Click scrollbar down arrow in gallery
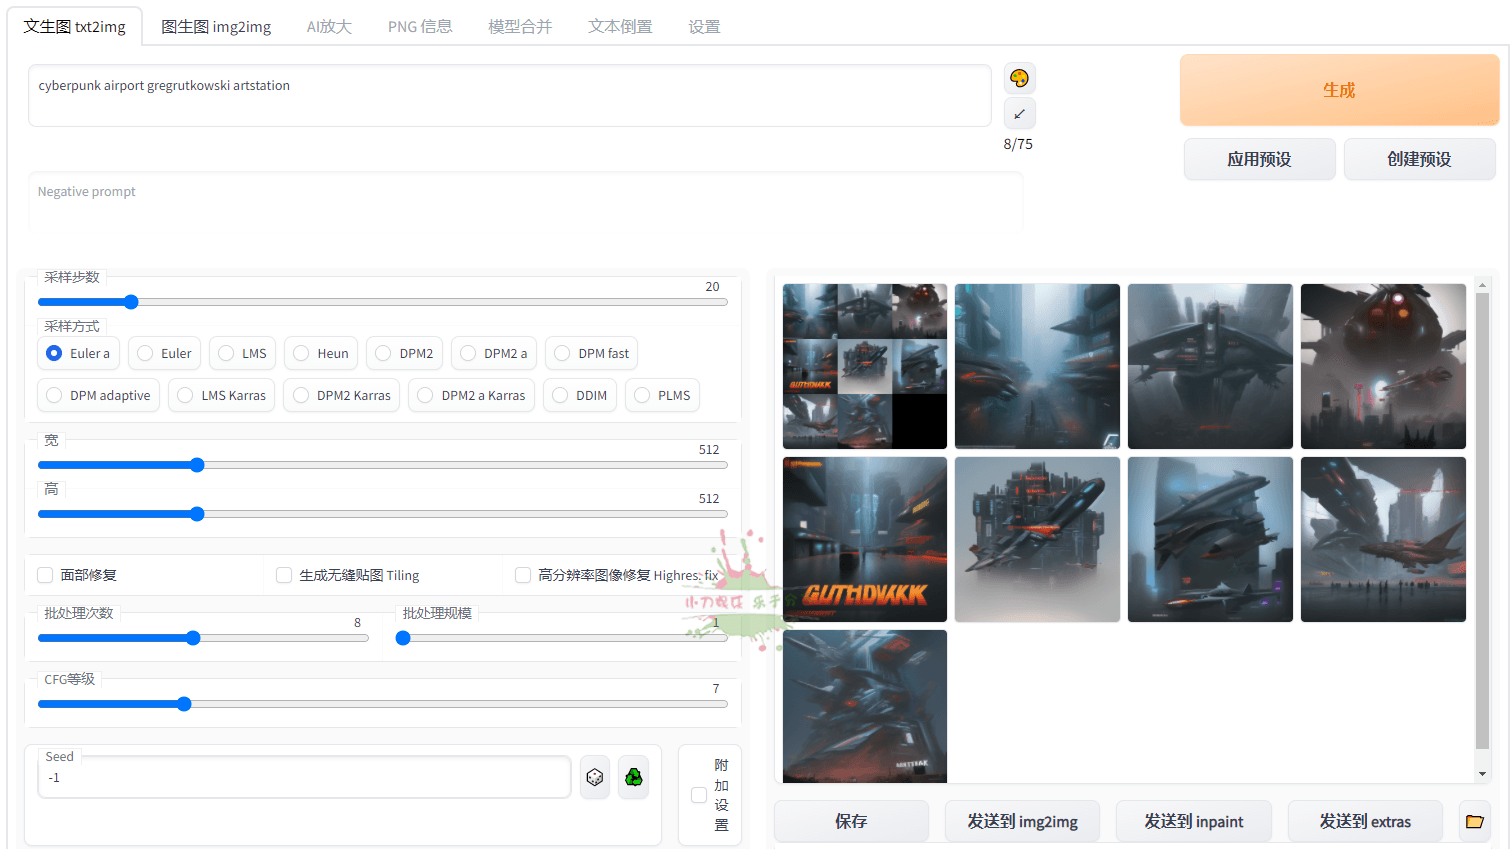 (1482, 774)
